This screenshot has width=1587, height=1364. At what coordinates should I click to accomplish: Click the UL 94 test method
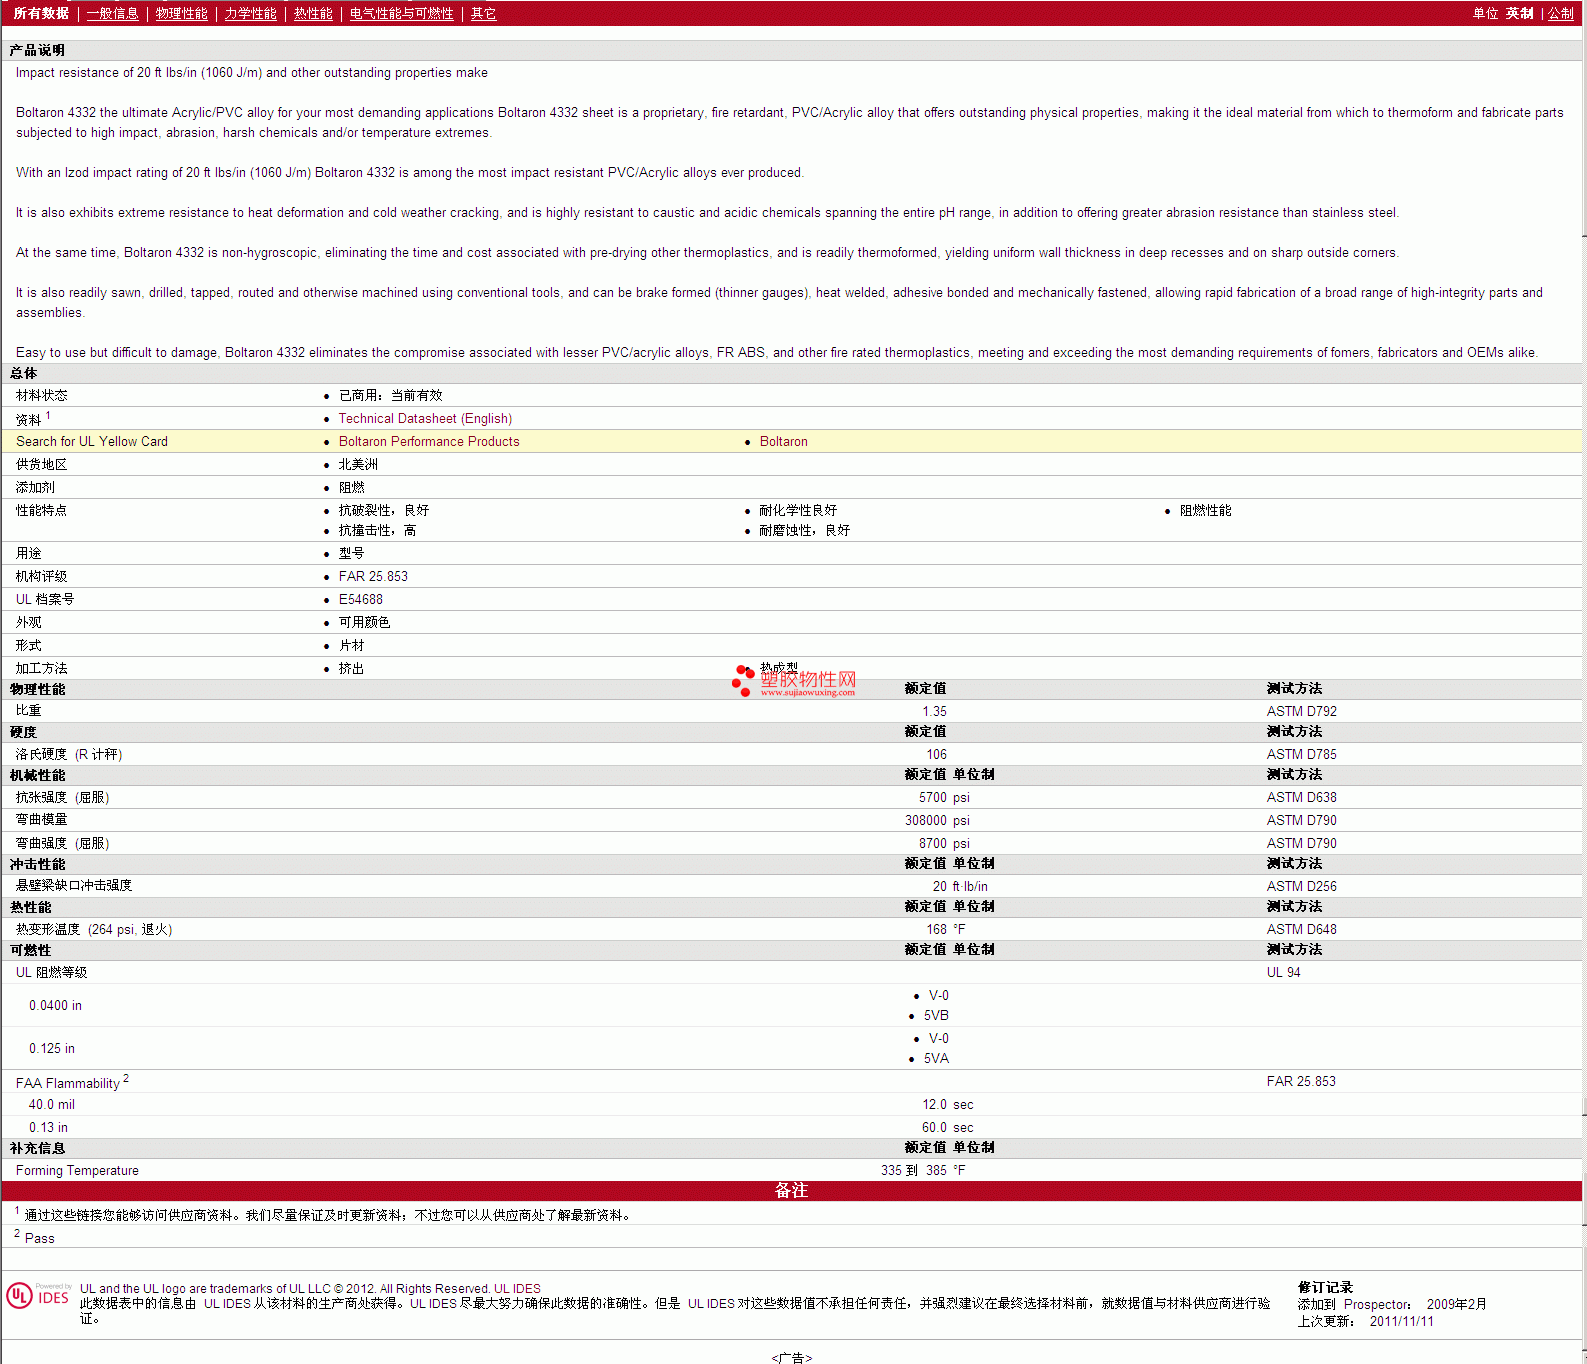pyautogui.click(x=1284, y=972)
